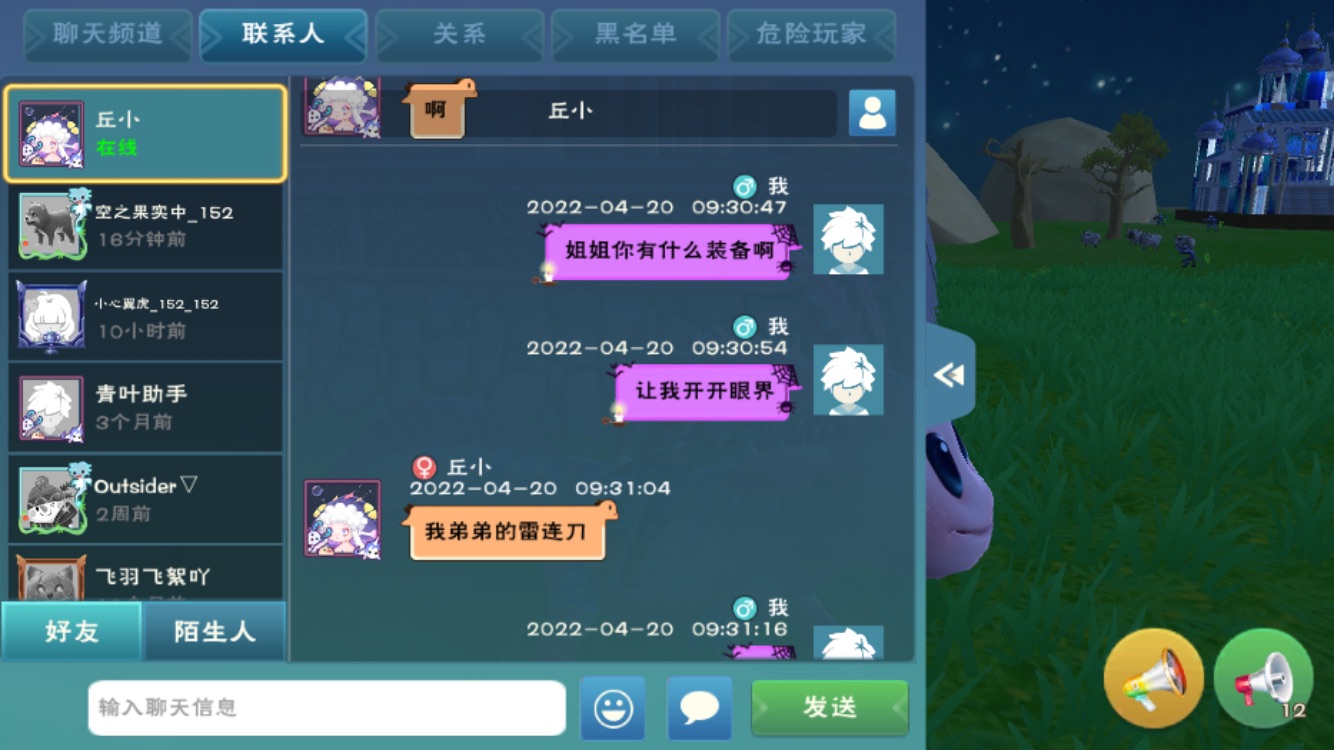Click 丘小's avatar beside 我弟弟的雷连刀 message
This screenshot has height=750, width=1334.
(x=342, y=518)
